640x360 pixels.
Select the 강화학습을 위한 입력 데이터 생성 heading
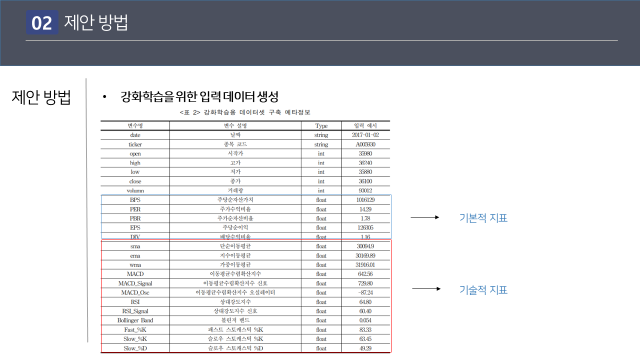point(199,97)
